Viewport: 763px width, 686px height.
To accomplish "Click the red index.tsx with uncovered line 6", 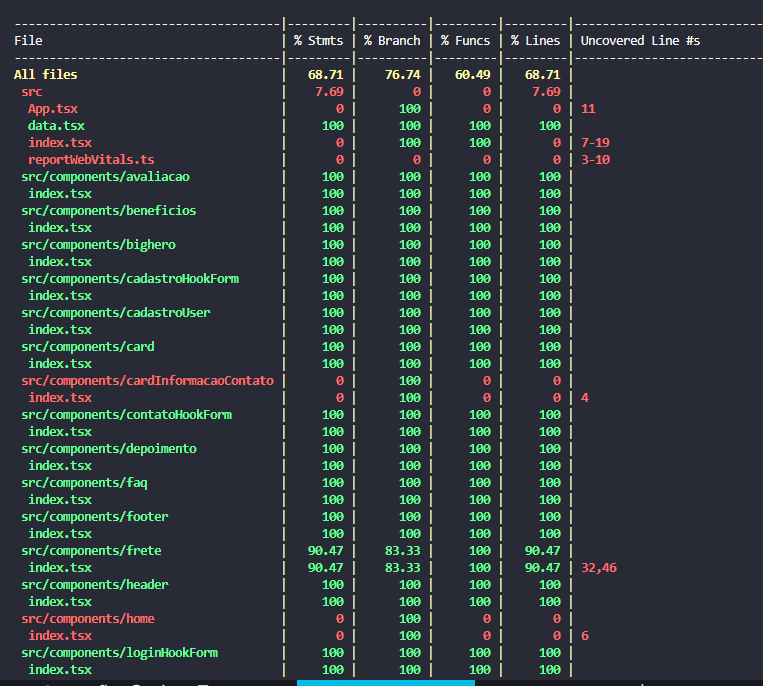I will [x=60, y=636].
